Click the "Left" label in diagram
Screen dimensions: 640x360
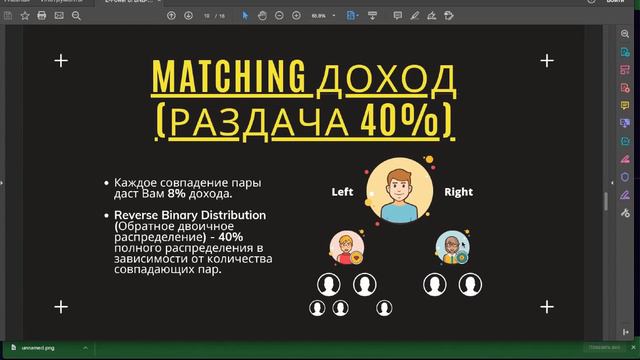click(342, 192)
